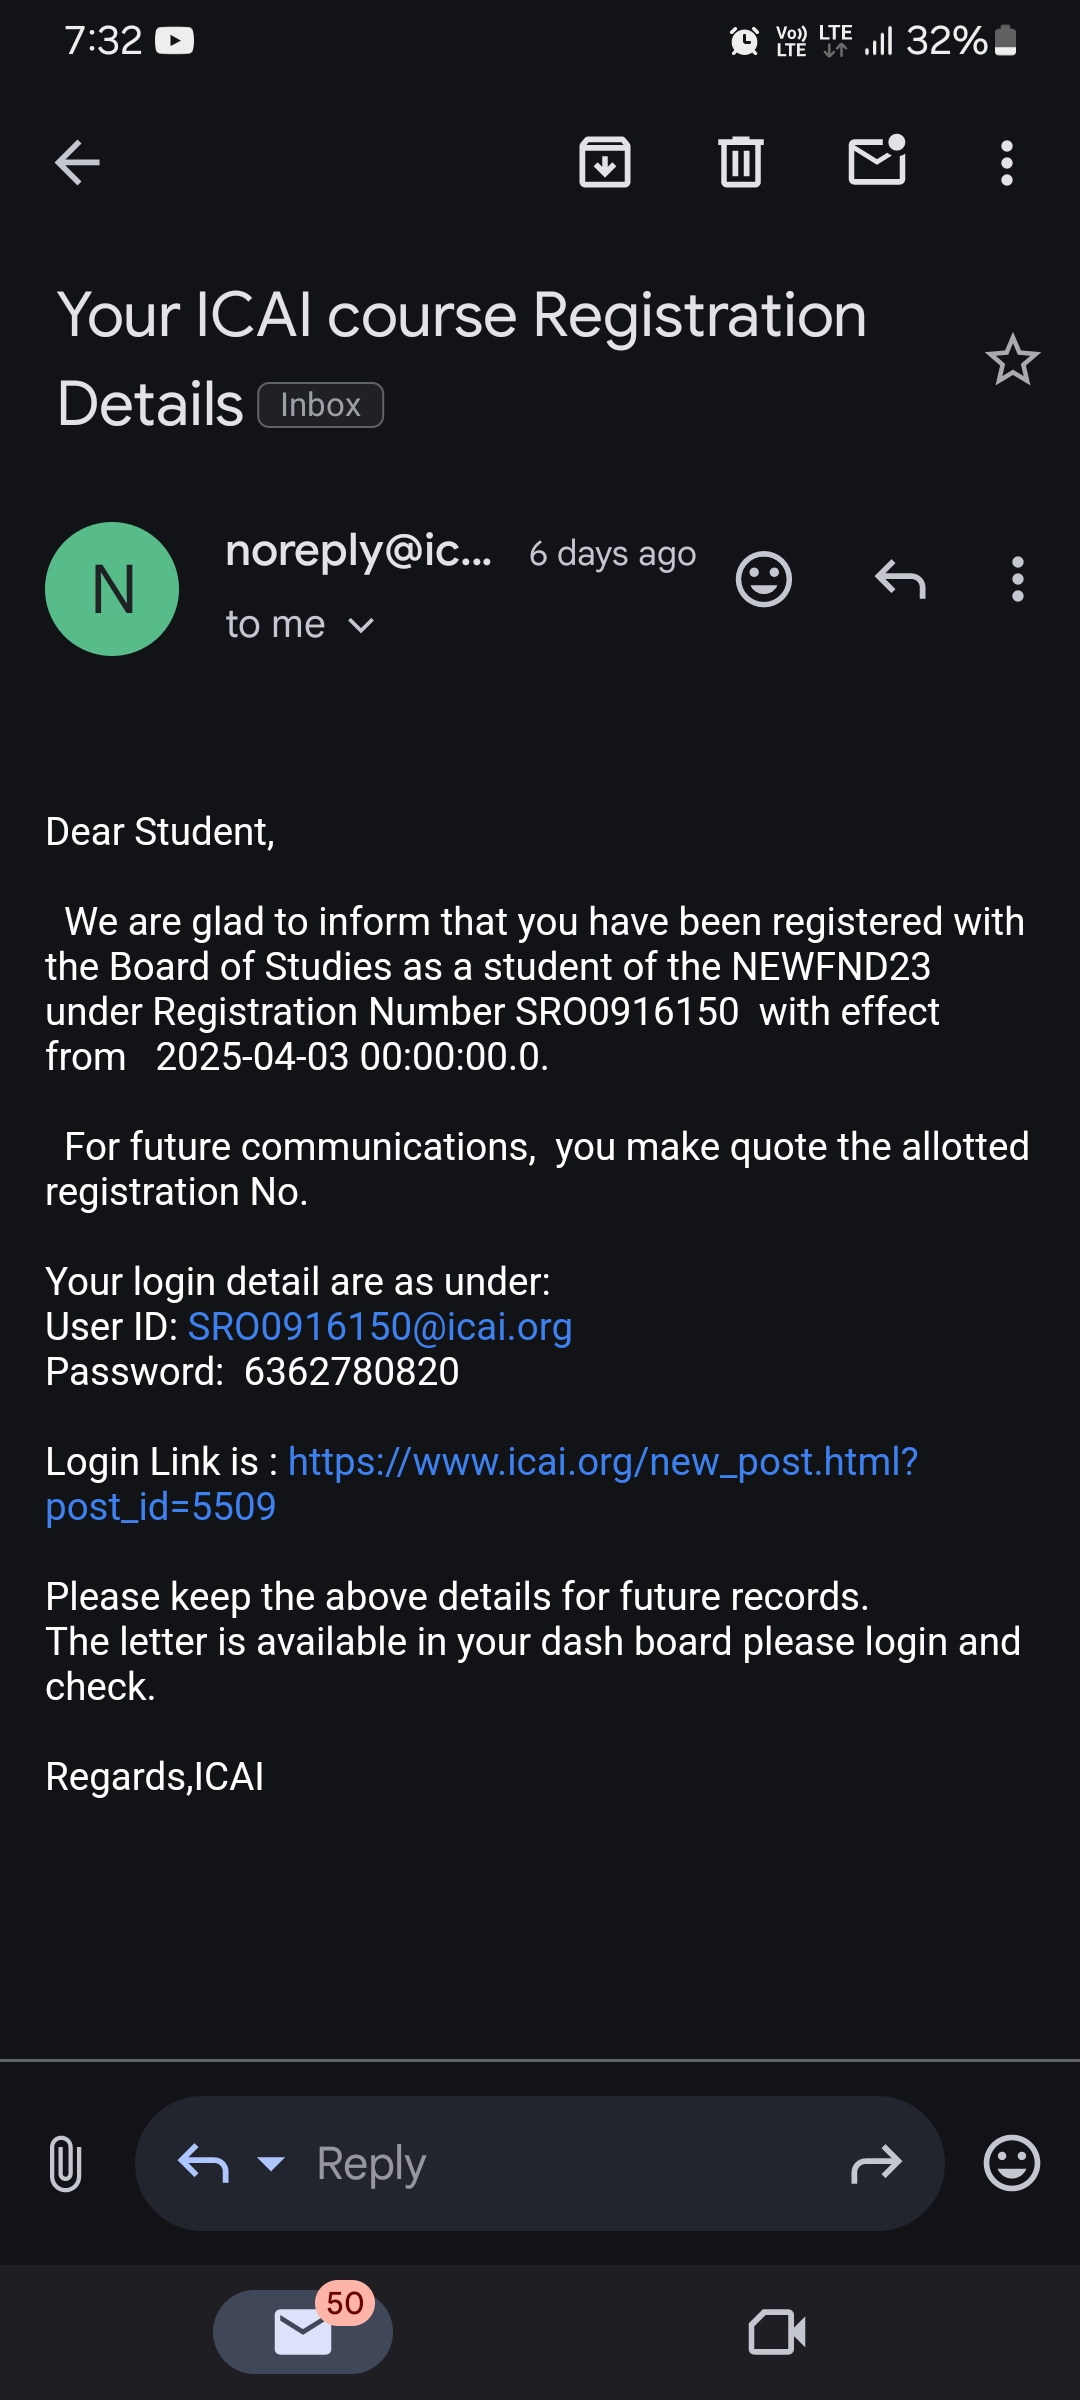Screen dimensions: 1080x2400
Task: Open the icai.org login link
Action: point(602,1462)
